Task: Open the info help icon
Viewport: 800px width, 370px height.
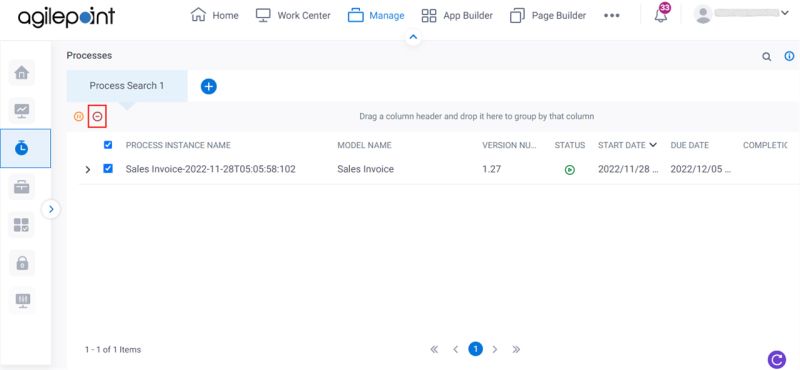Action: [789, 56]
